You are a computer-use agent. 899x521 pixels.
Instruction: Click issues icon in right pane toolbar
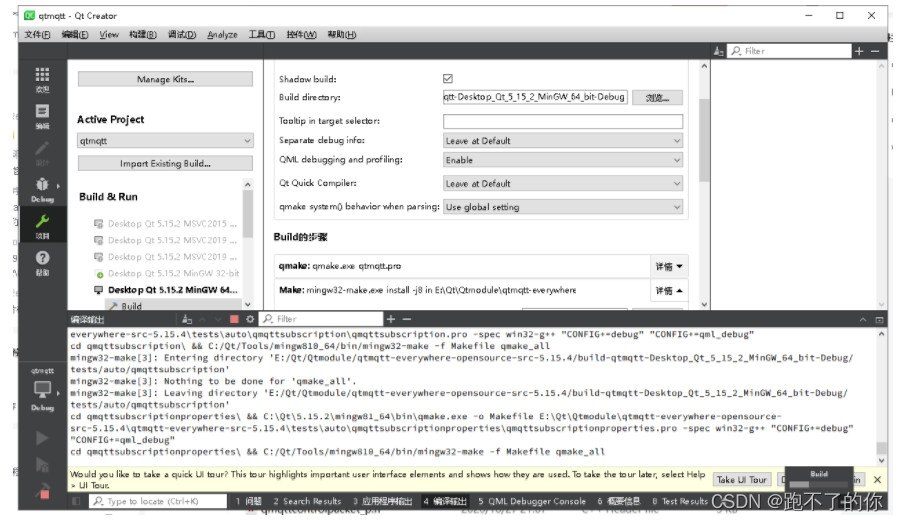pos(718,51)
